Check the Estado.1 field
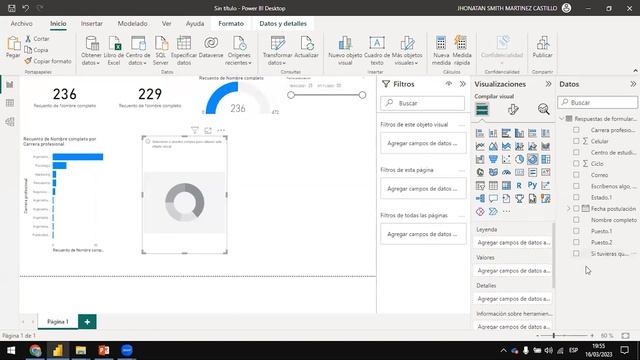The width and height of the screenshot is (640, 360). click(576, 197)
